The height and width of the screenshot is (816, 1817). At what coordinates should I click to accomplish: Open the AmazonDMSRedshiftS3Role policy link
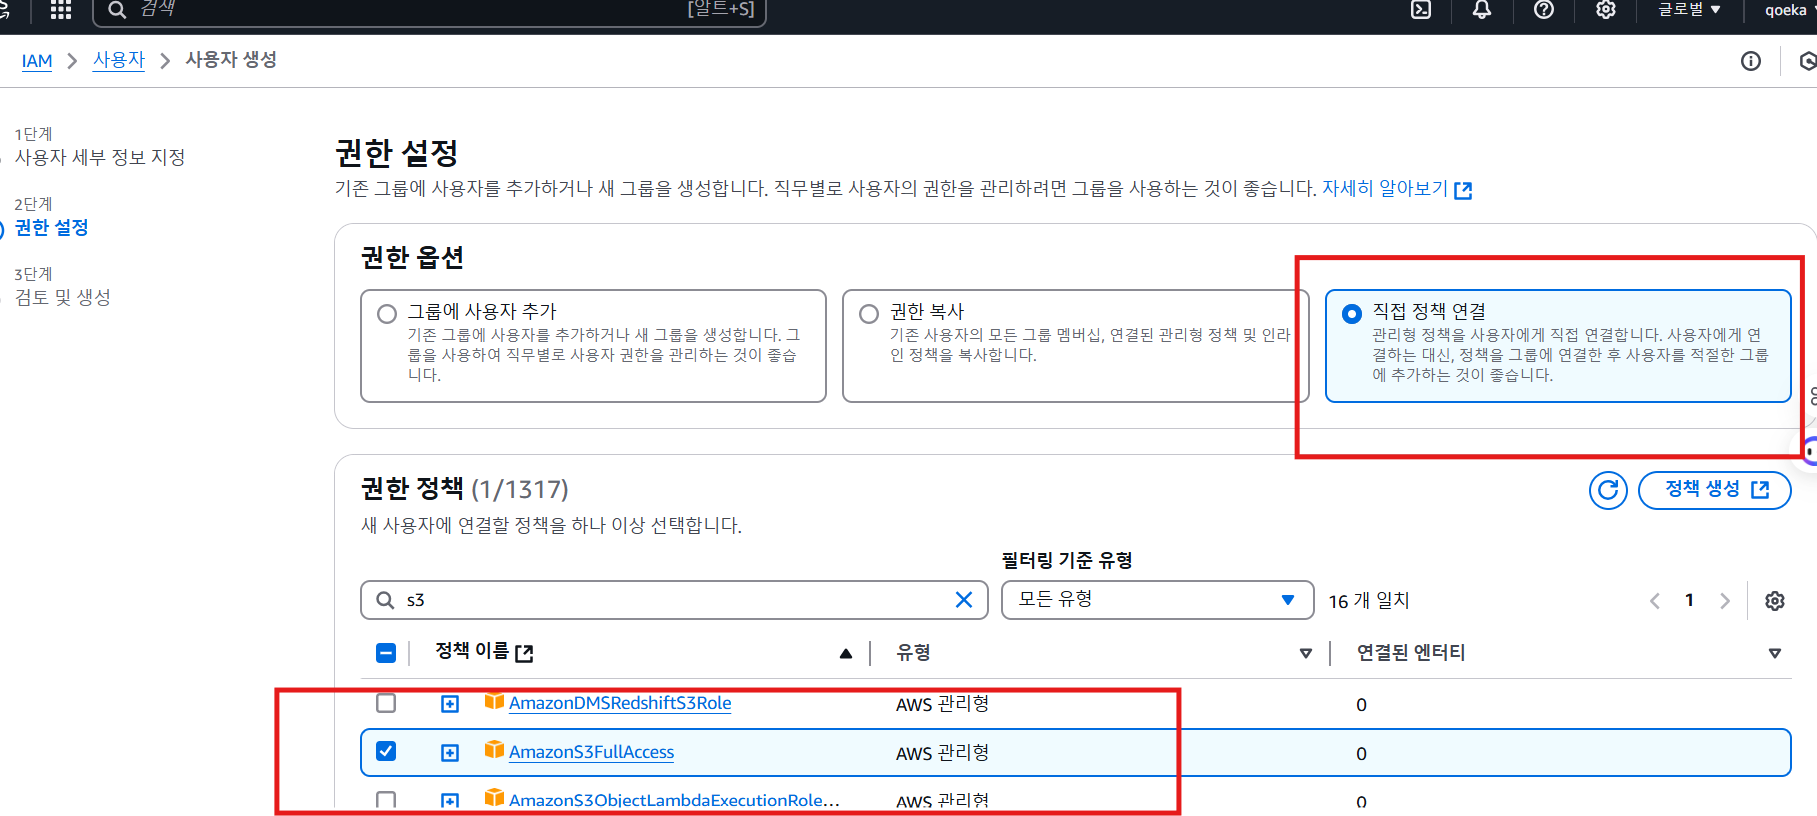pyautogui.click(x=620, y=703)
